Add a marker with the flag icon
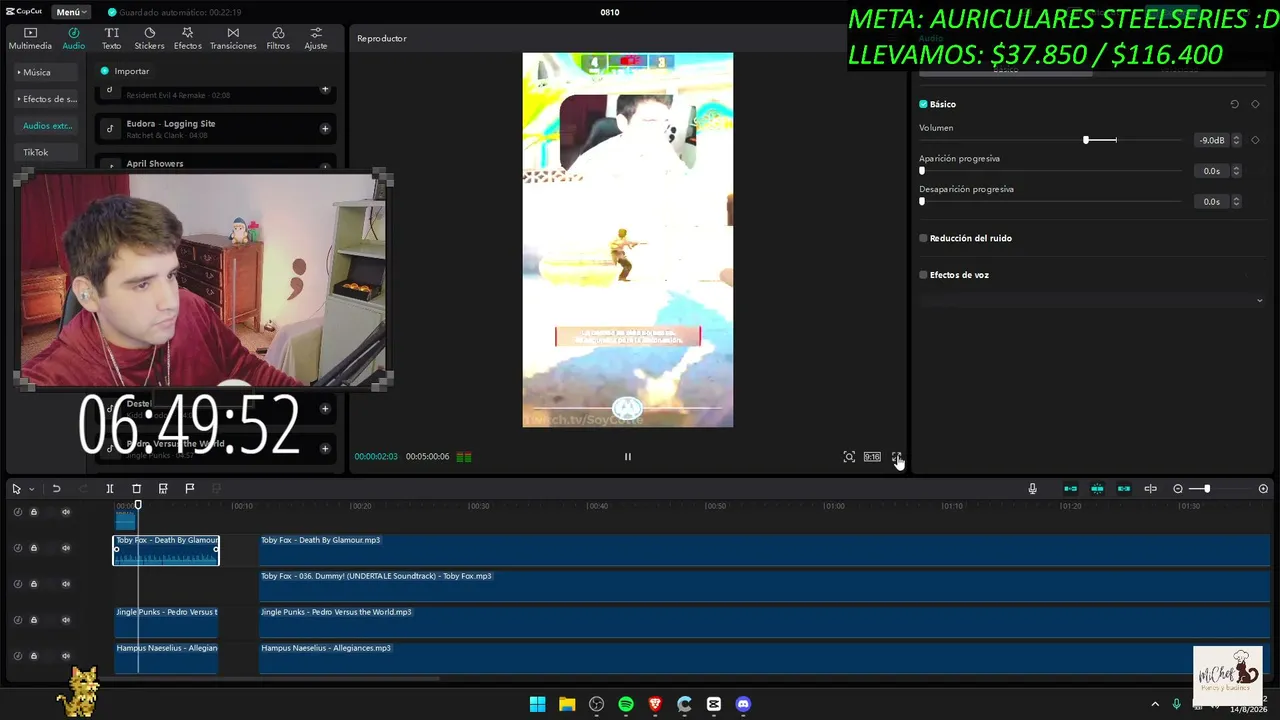This screenshot has width=1280, height=720. [x=190, y=488]
